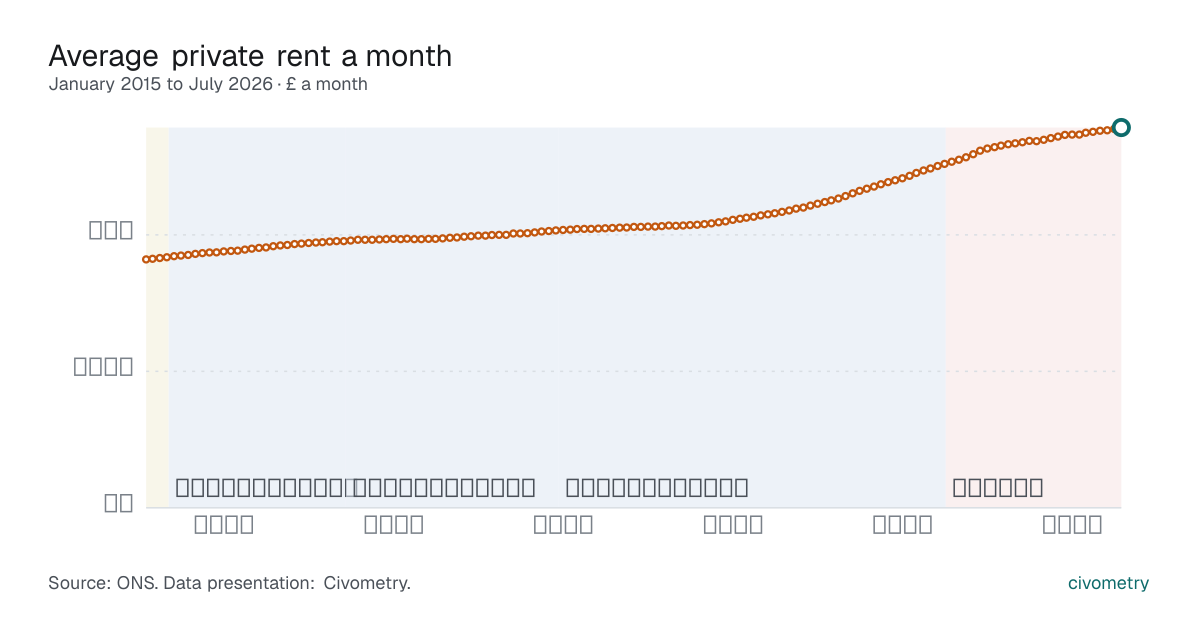Click the civometry logo text
The height and width of the screenshot is (630, 1200).
coord(1108,583)
